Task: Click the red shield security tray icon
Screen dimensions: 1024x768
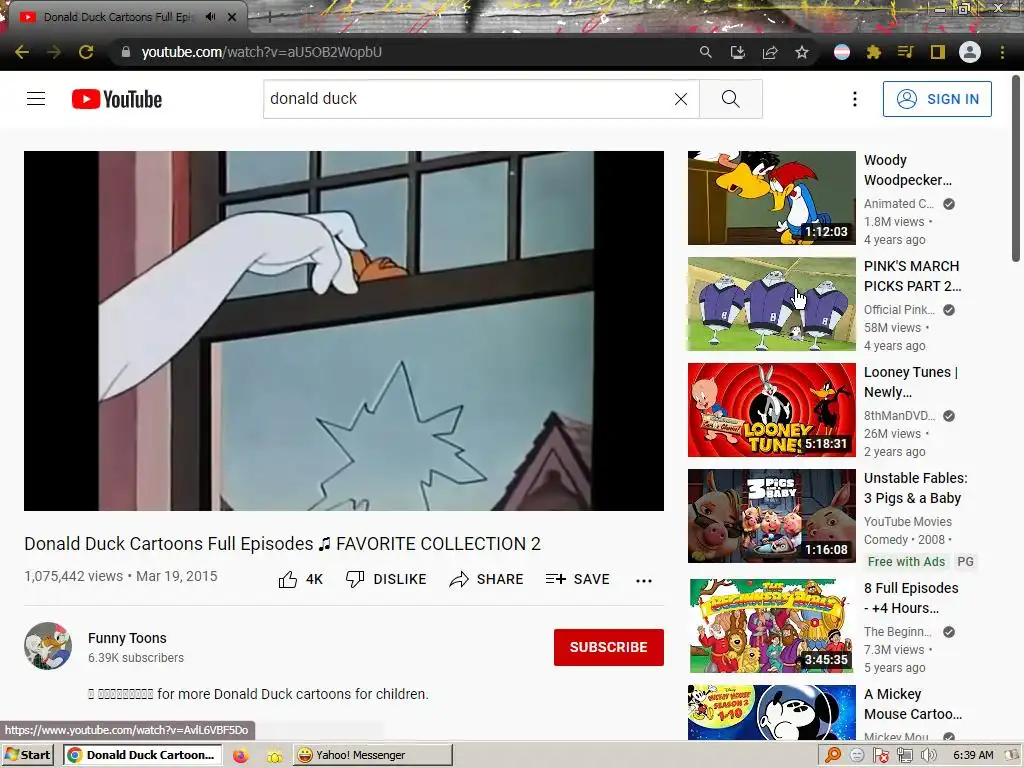Action: pos(881,756)
